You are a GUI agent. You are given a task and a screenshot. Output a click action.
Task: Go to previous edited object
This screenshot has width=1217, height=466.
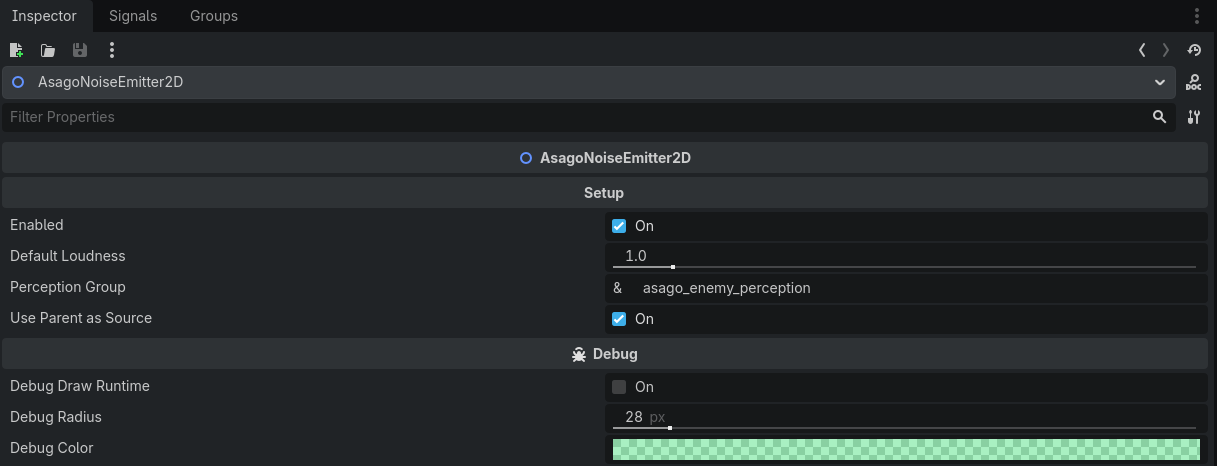tap(1142, 50)
